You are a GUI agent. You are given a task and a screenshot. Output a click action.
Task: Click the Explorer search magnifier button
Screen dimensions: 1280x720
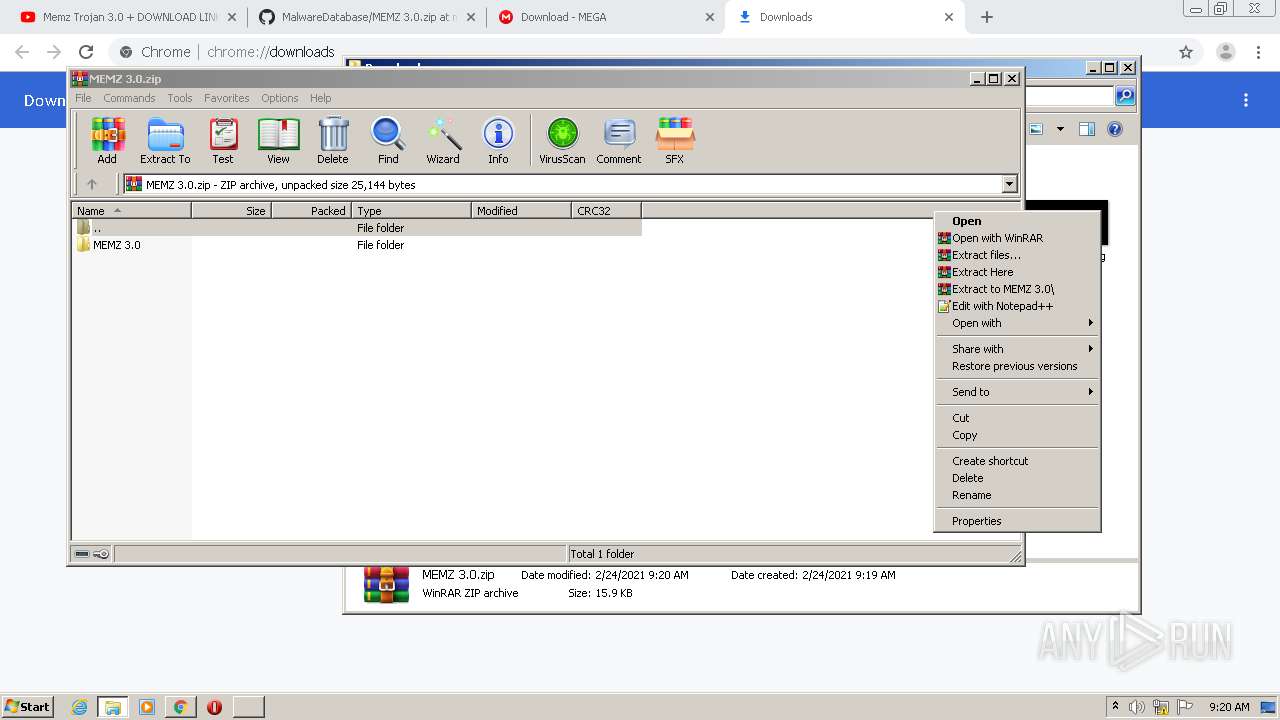1125,96
